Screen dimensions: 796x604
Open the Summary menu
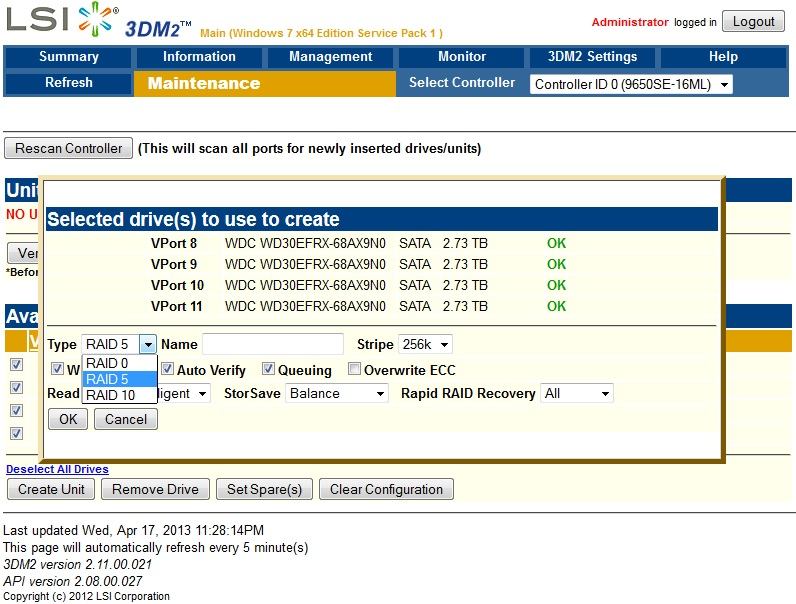tap(69, 56)
